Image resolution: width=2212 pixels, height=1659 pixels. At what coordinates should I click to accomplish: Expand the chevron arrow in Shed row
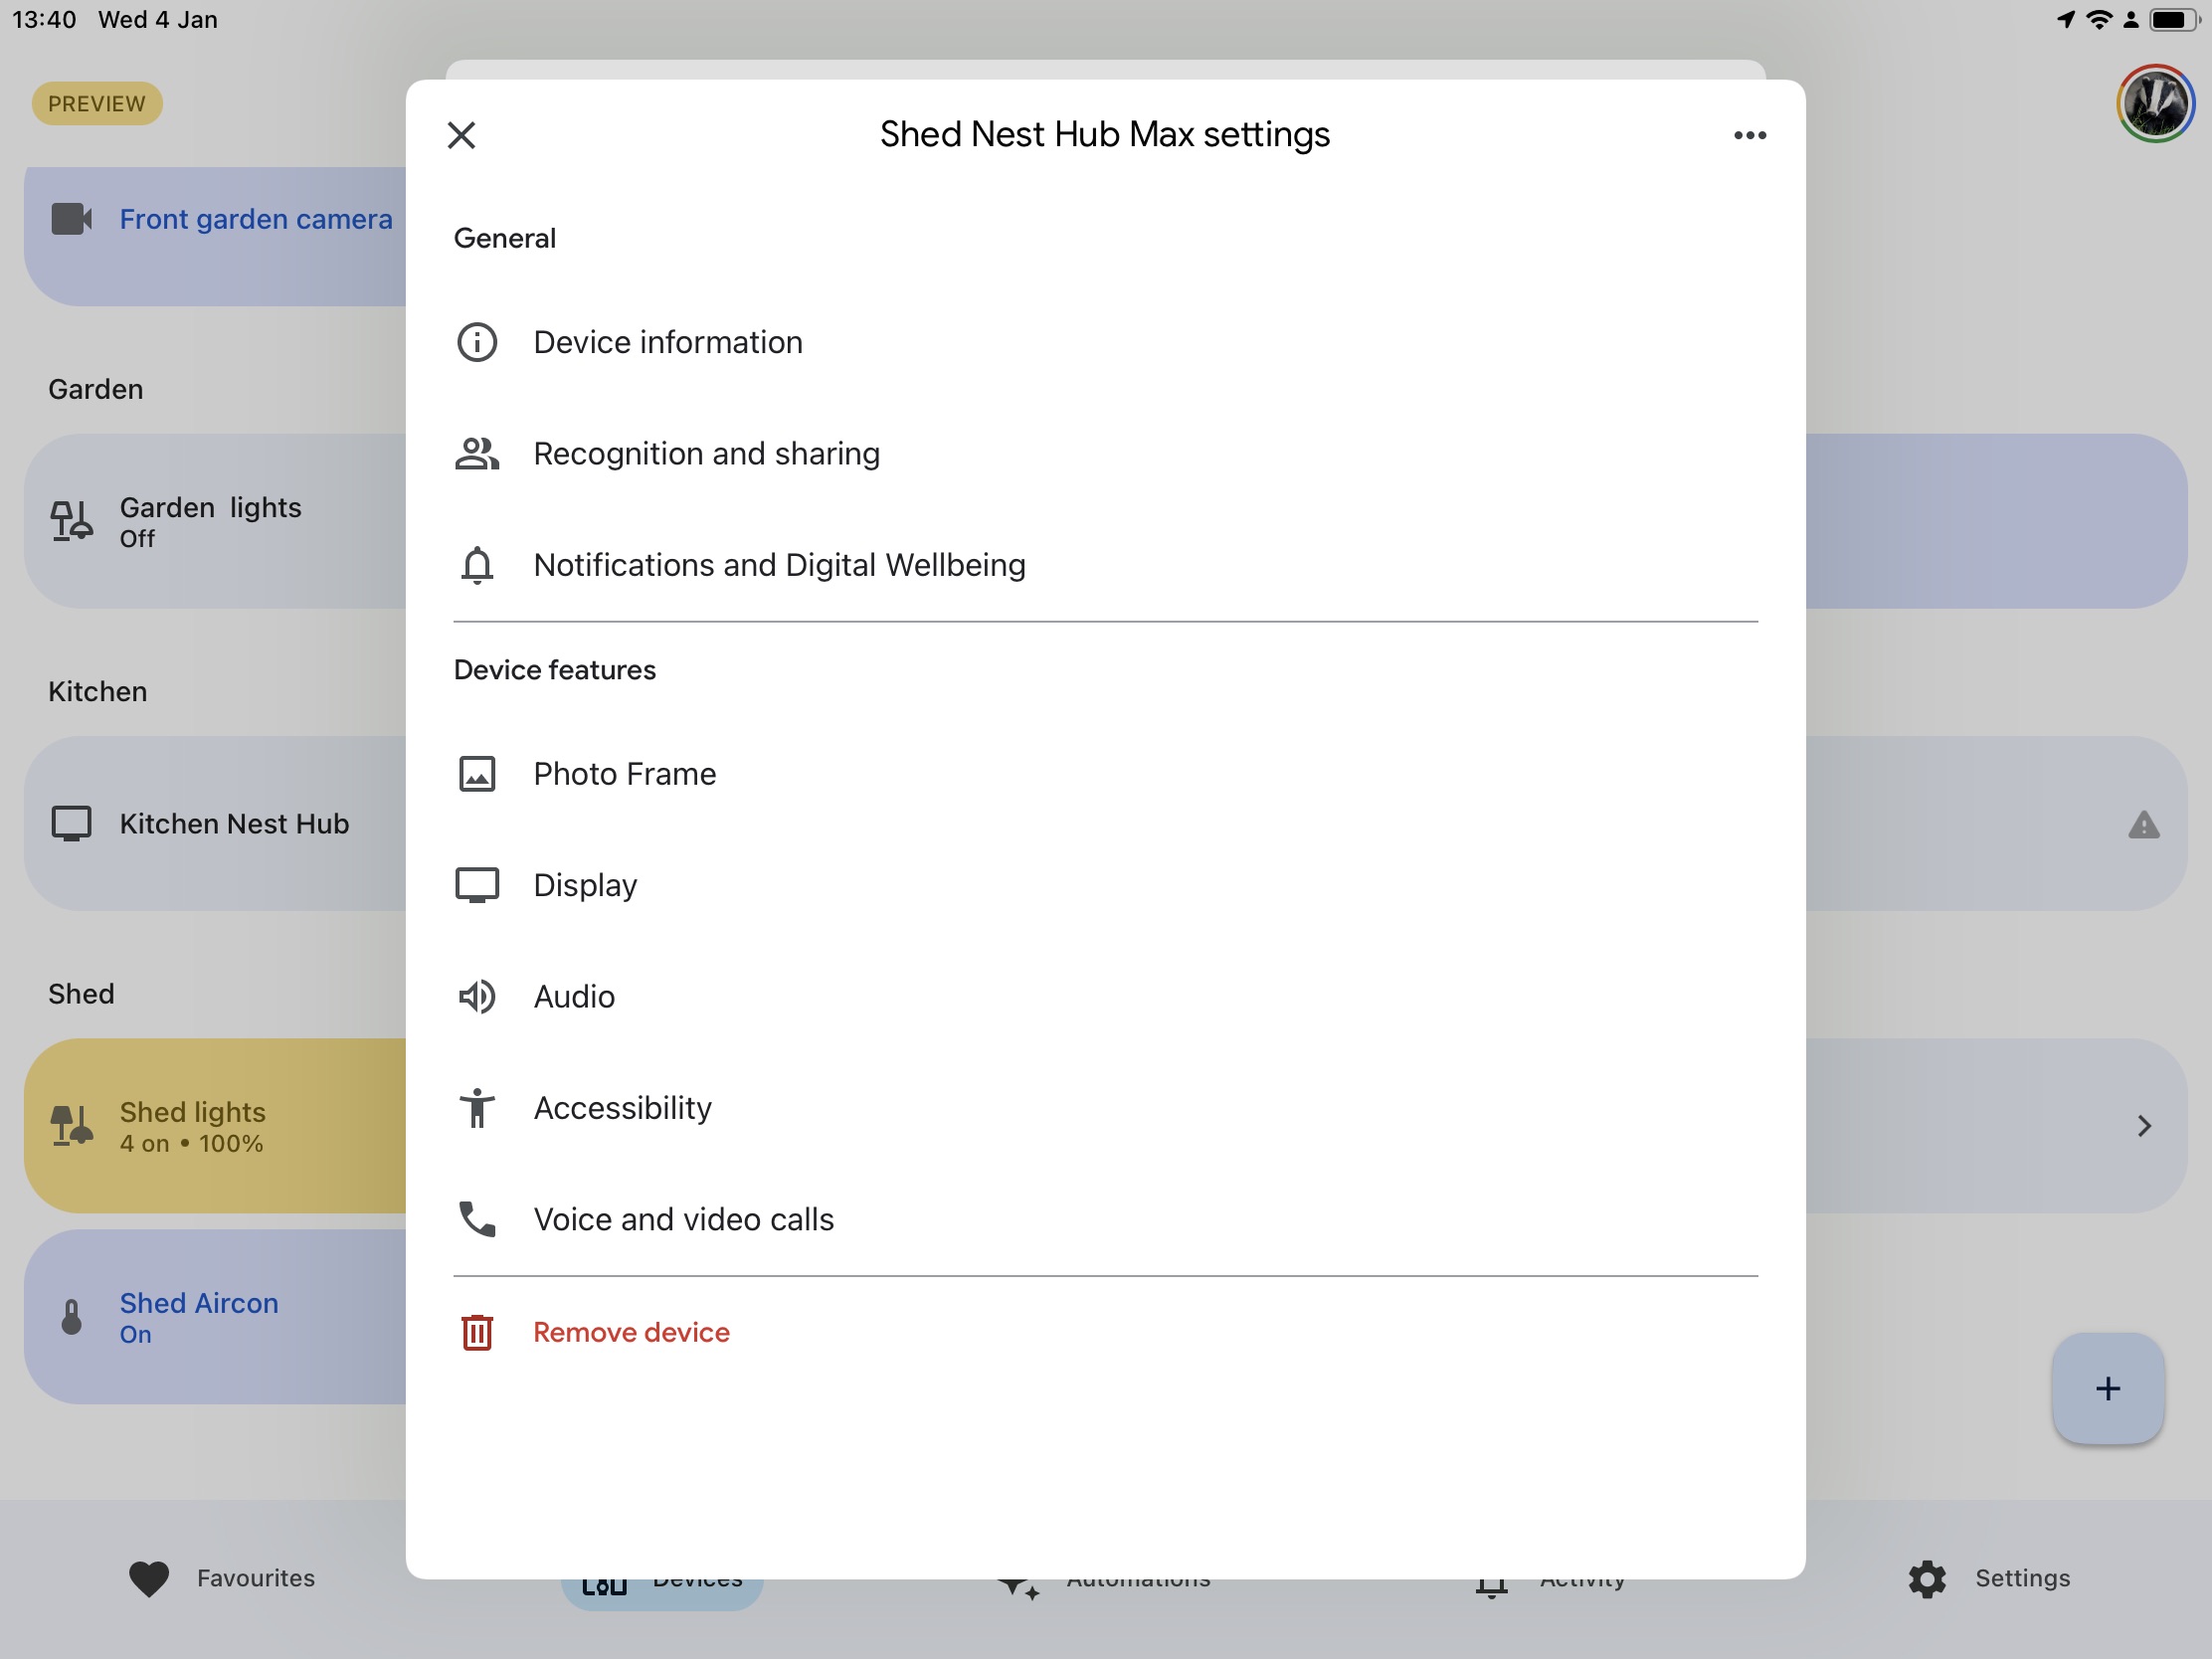pos(2144,1126)
